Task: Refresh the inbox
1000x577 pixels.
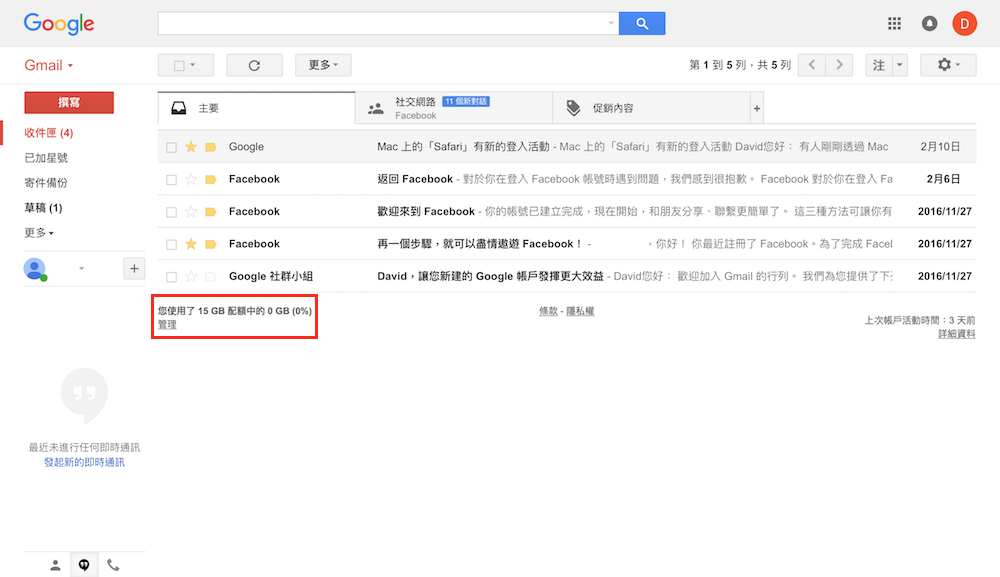Action: click(254, 65)
